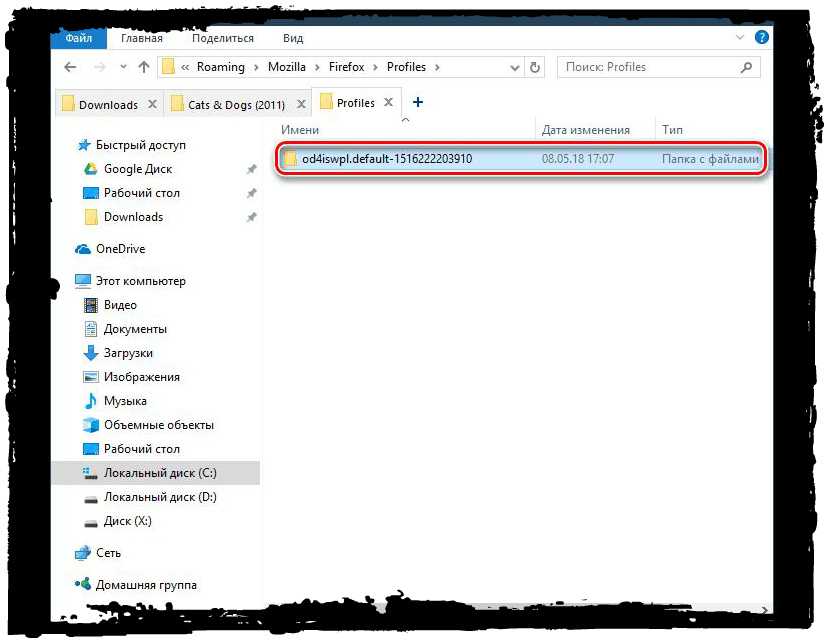Open the Видео folder
The width and height of the screenshot is (829, 643).
[119, 305]
